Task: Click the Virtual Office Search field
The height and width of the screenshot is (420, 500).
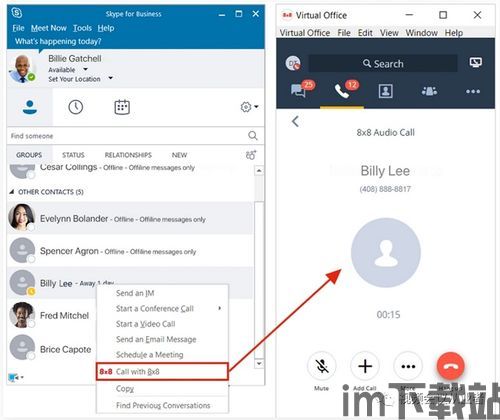Action: [x=383, y=63]
